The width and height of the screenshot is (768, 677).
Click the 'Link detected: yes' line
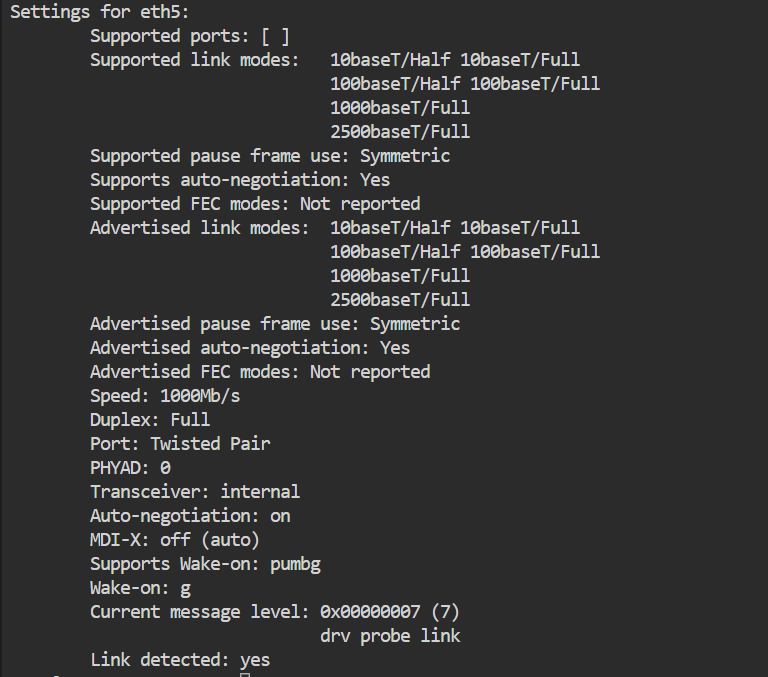[x=180, y=660]
